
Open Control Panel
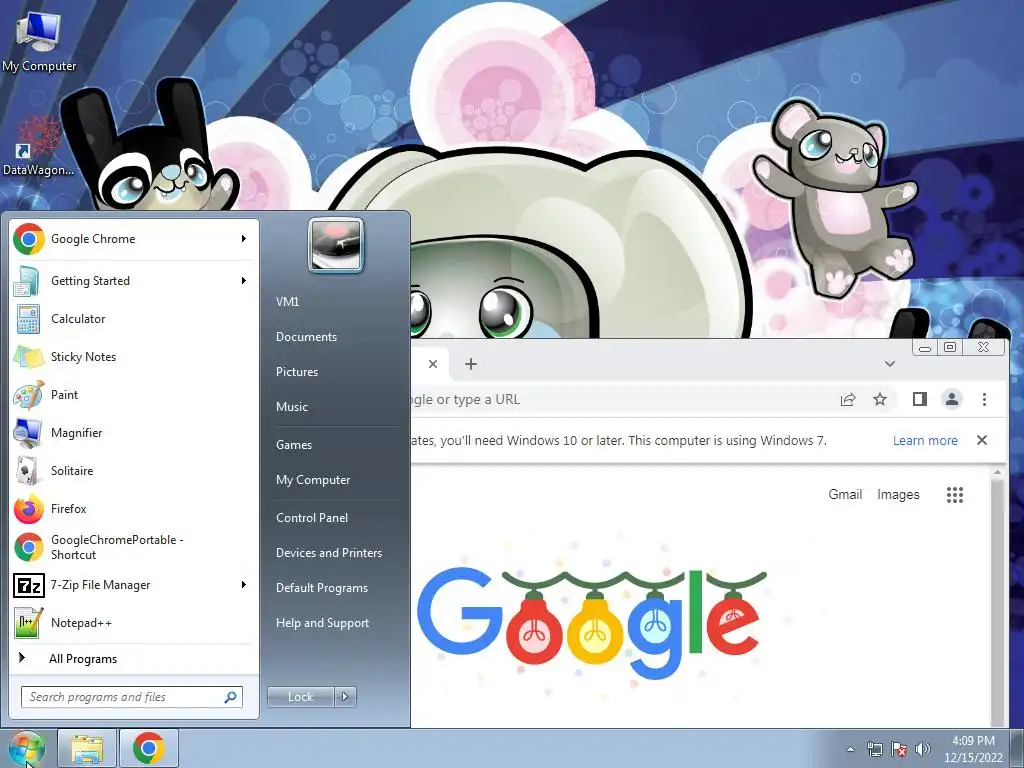(x=312, y=518)
